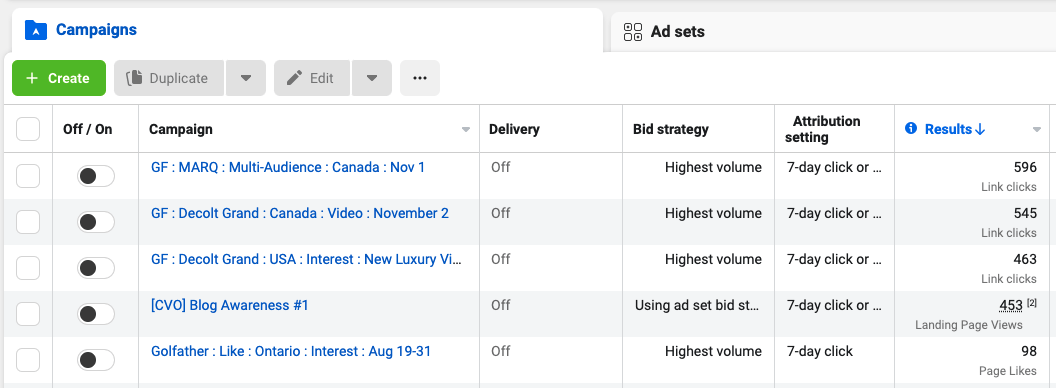Tick the select-all campaigns checkbox
This screenshot has height=388, width=1056.
click(28, 129)
